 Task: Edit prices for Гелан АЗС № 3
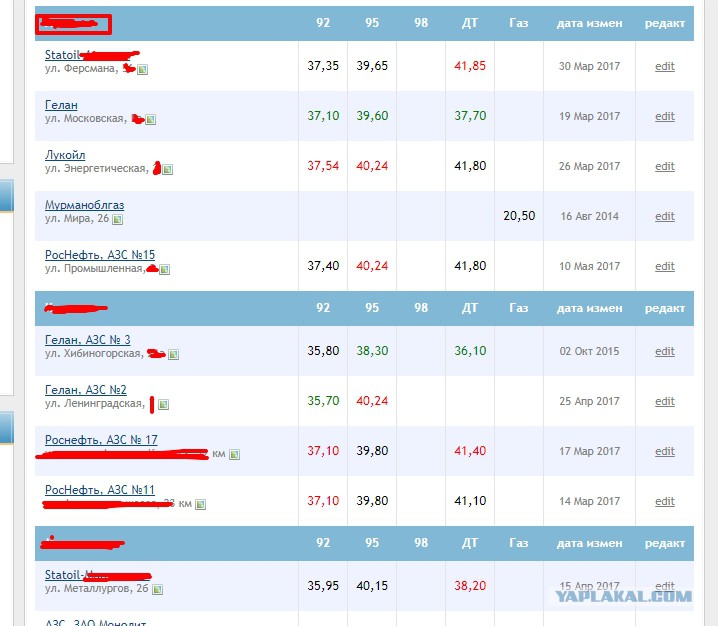point(664,351)
